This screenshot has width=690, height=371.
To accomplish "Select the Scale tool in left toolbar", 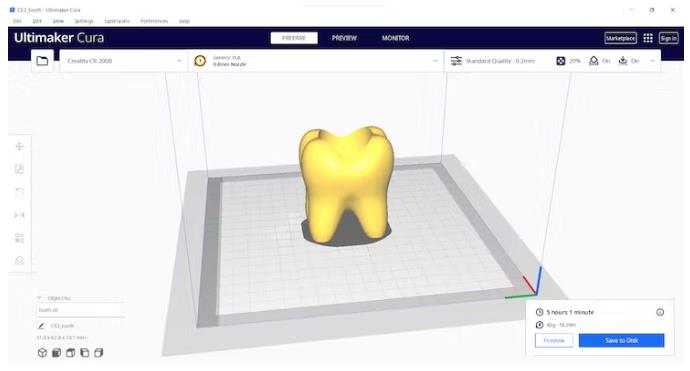I will (x=19, y=169).
